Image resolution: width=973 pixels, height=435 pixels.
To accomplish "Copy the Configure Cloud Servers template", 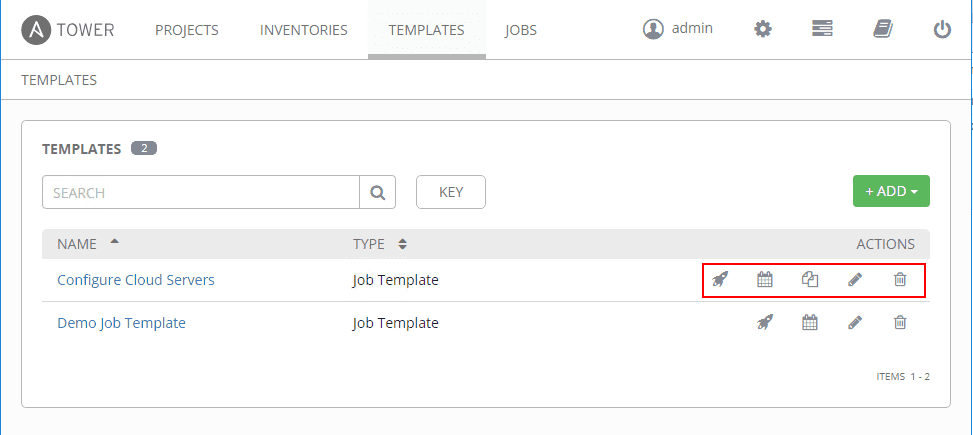I will 810,280.
